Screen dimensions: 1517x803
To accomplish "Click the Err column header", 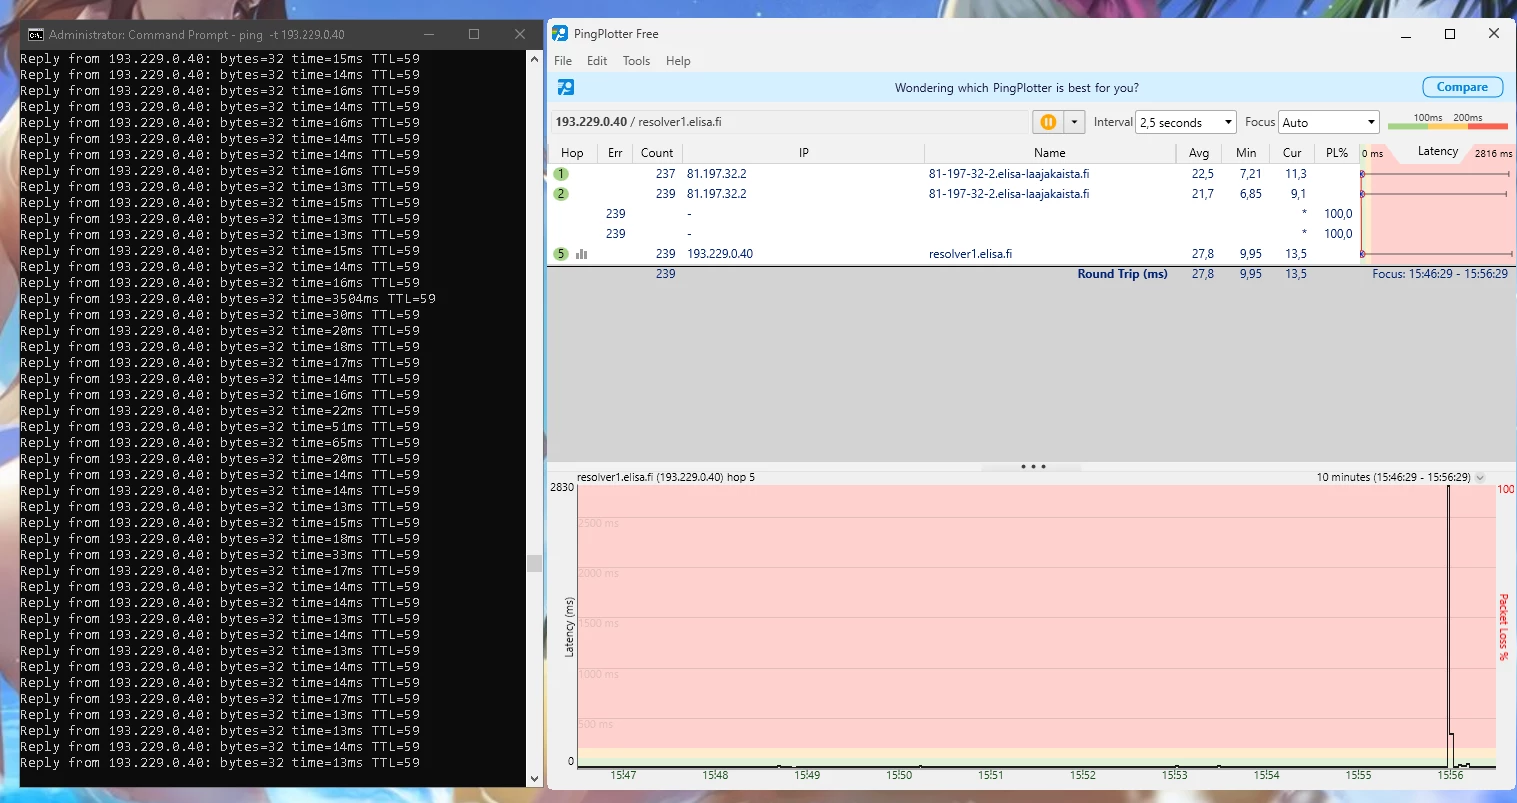I will point(615,153).
